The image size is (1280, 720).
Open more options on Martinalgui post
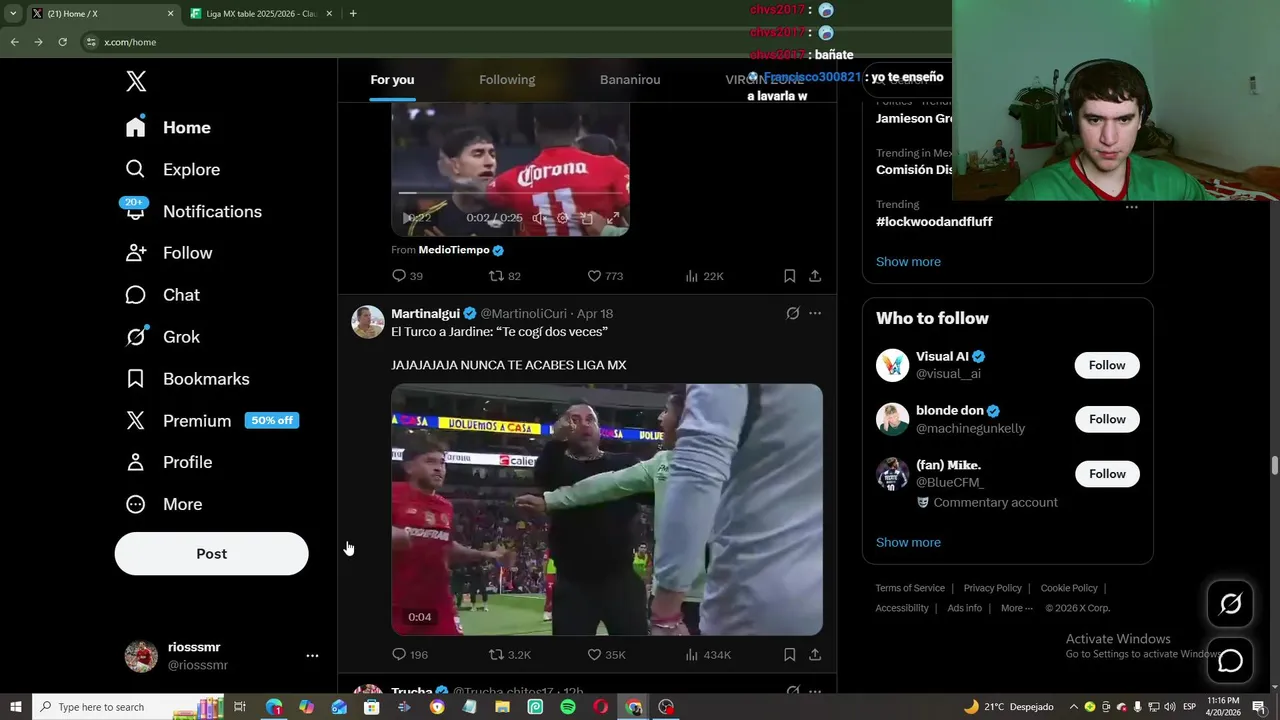coord(815,313)
